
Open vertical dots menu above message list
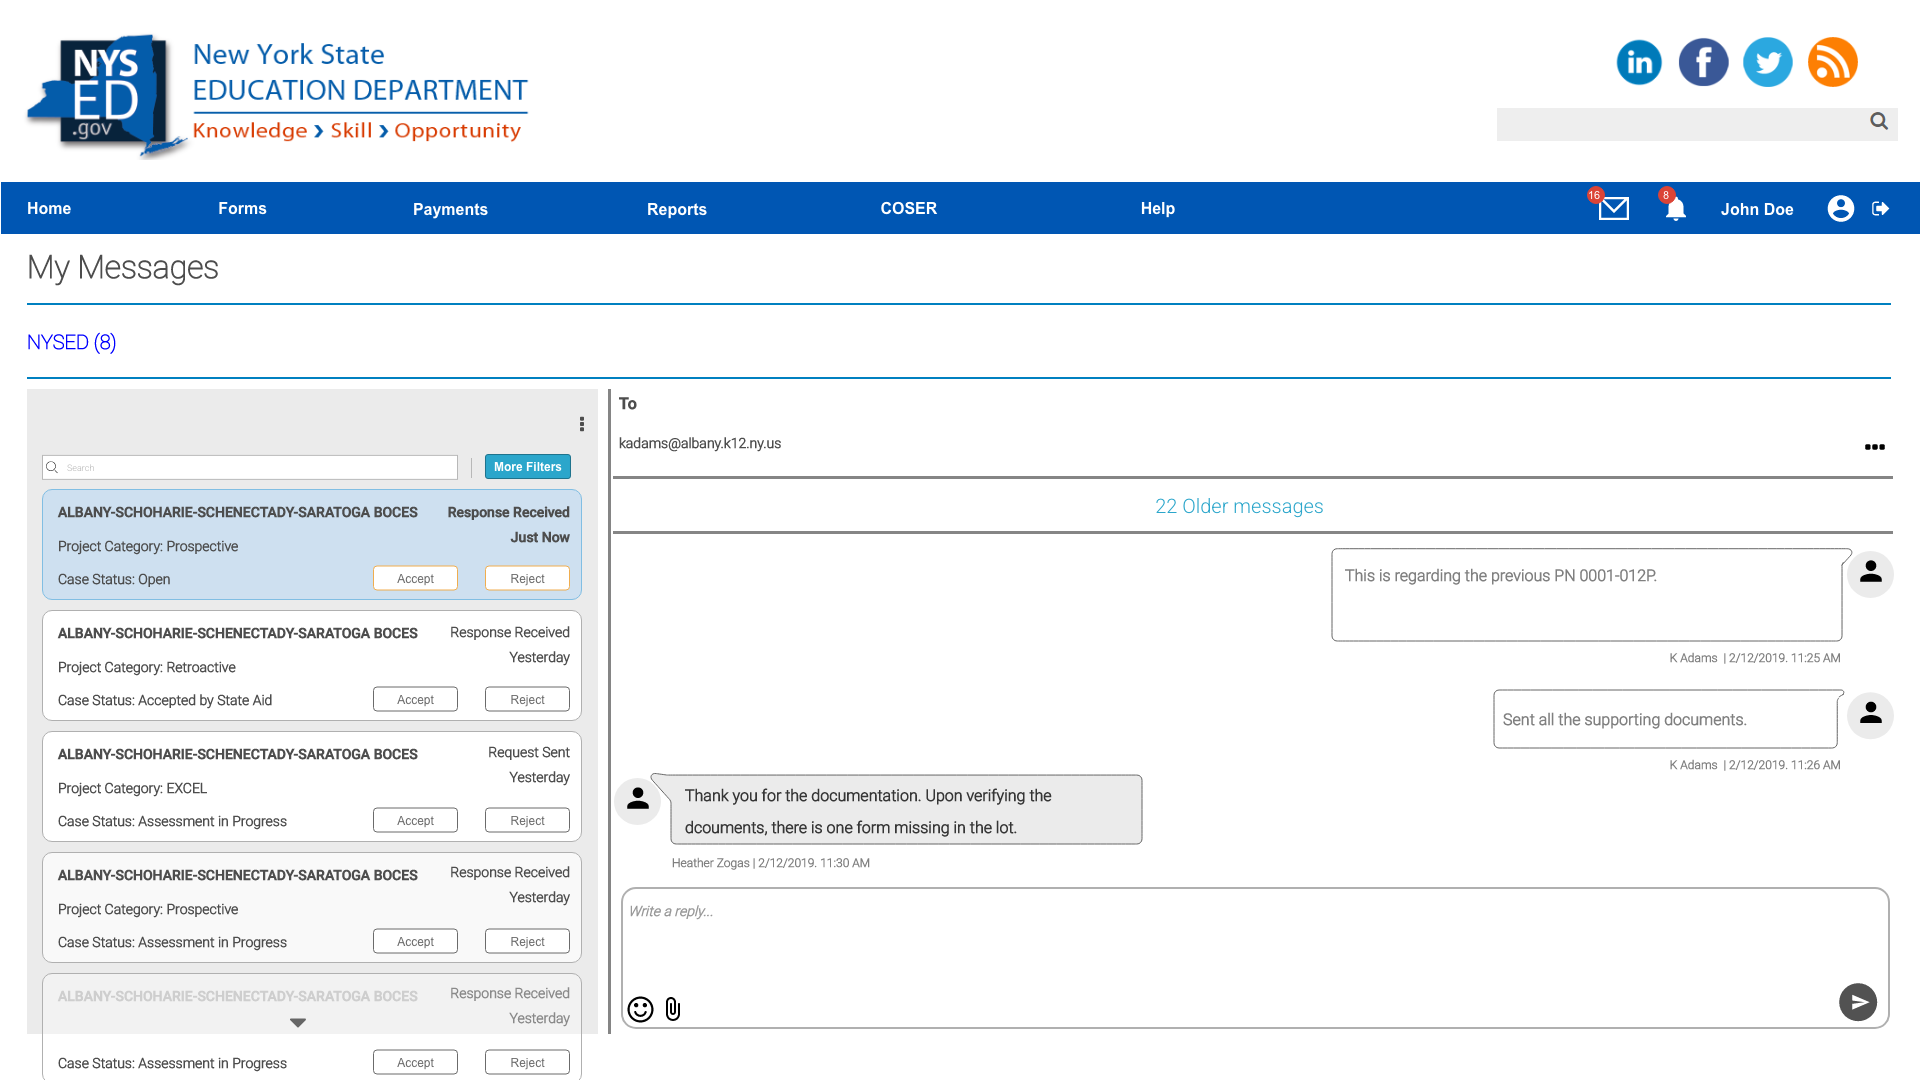581,424
